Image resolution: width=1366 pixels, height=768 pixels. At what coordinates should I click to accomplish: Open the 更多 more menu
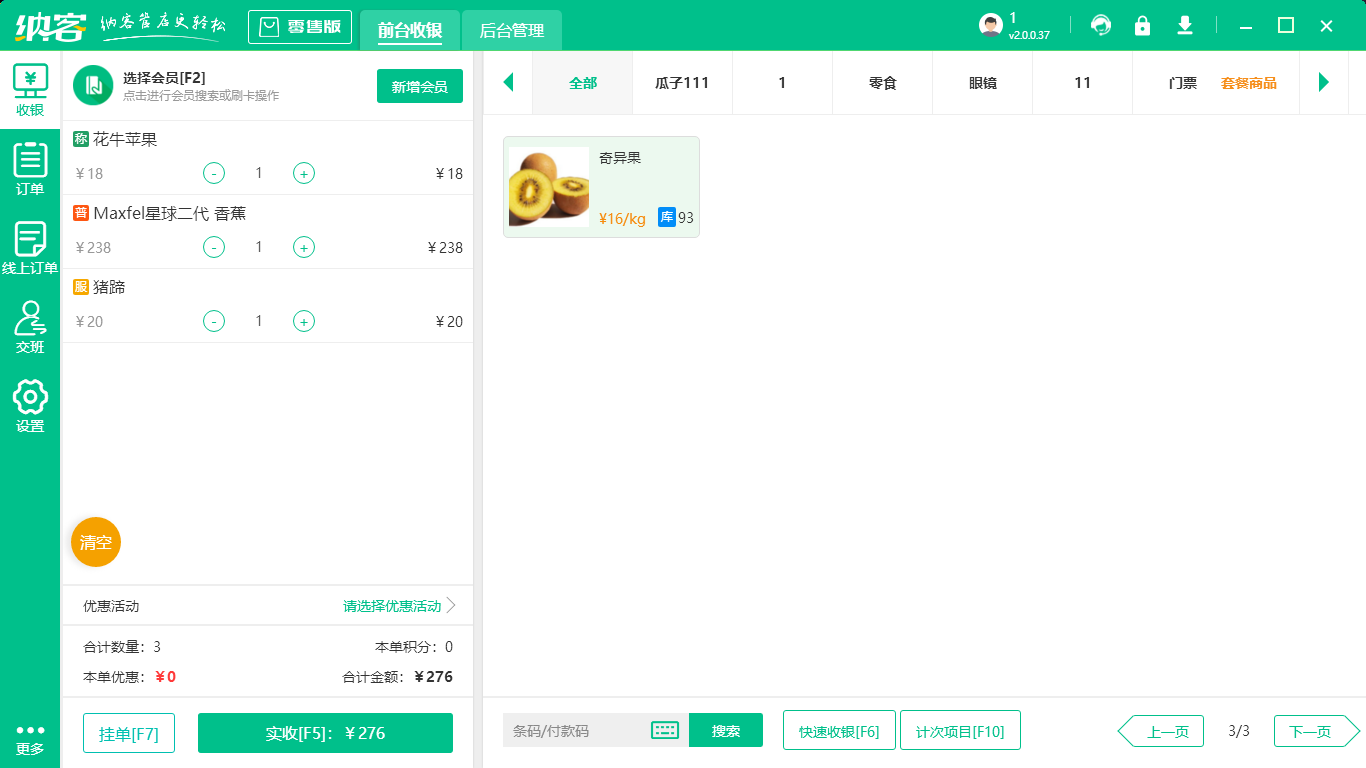point(30,739)
